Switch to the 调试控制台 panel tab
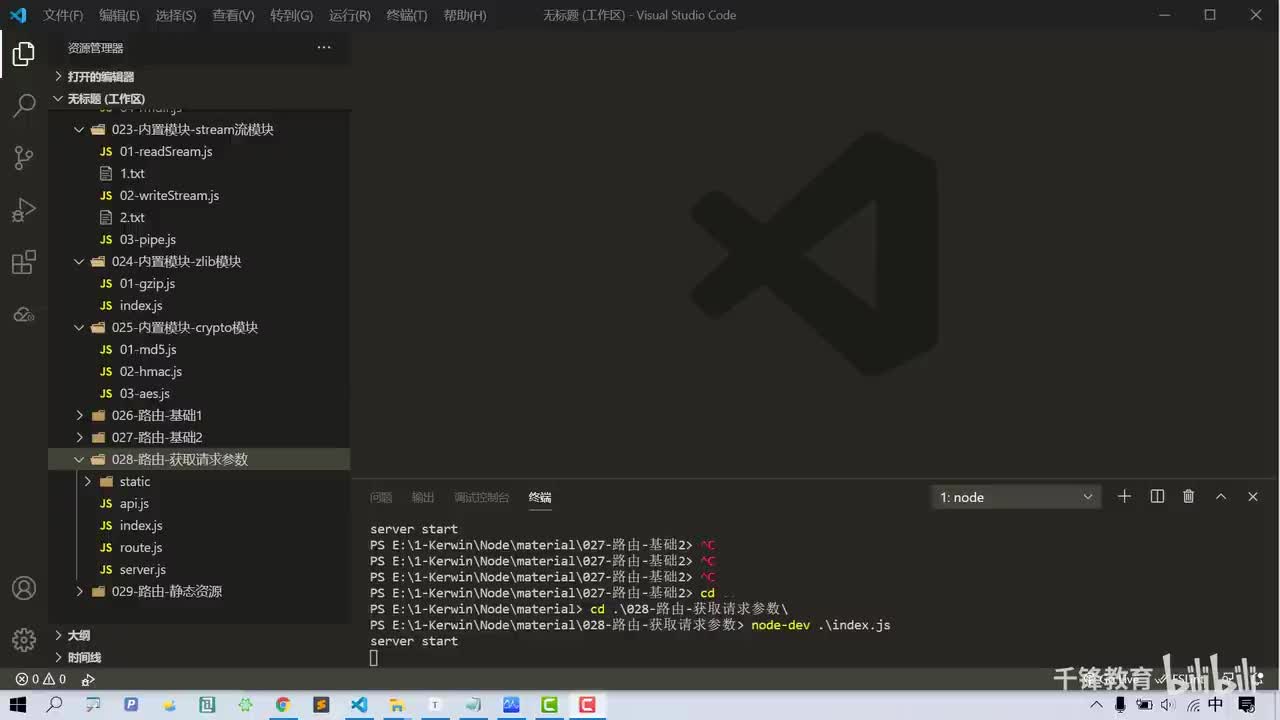 point(482,497)
